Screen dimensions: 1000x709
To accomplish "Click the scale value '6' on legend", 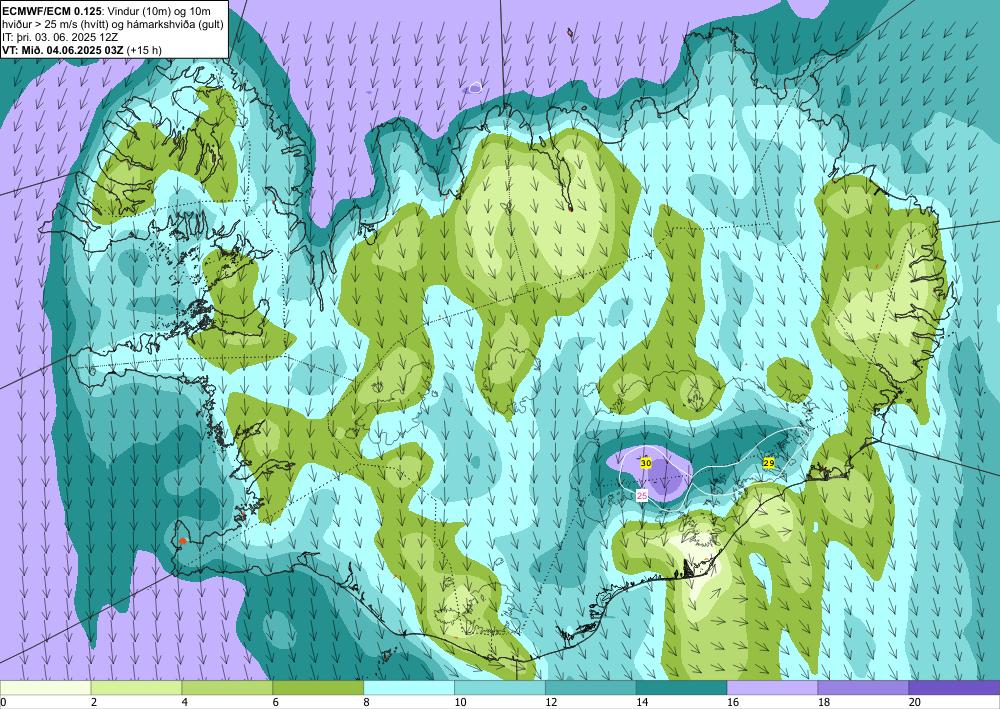I will [276, 703].
